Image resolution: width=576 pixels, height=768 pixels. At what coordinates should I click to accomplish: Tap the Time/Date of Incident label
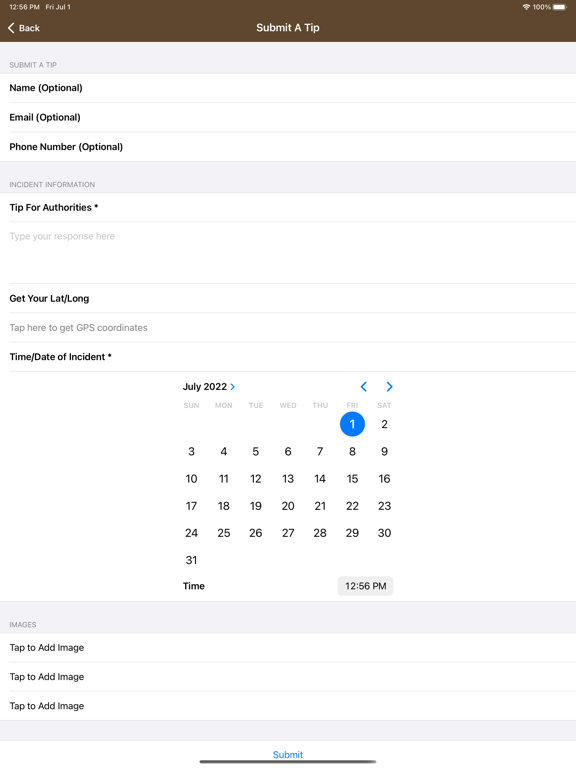point(60,357)
